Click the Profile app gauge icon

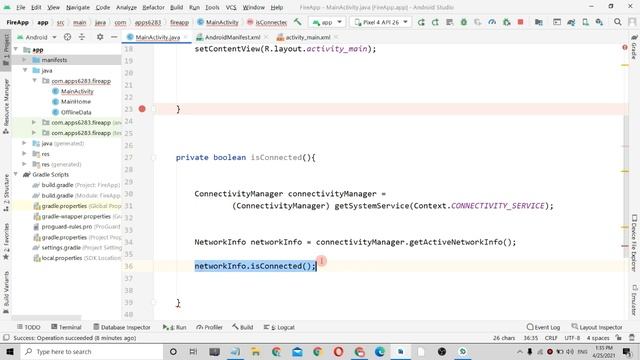point(492,22)
